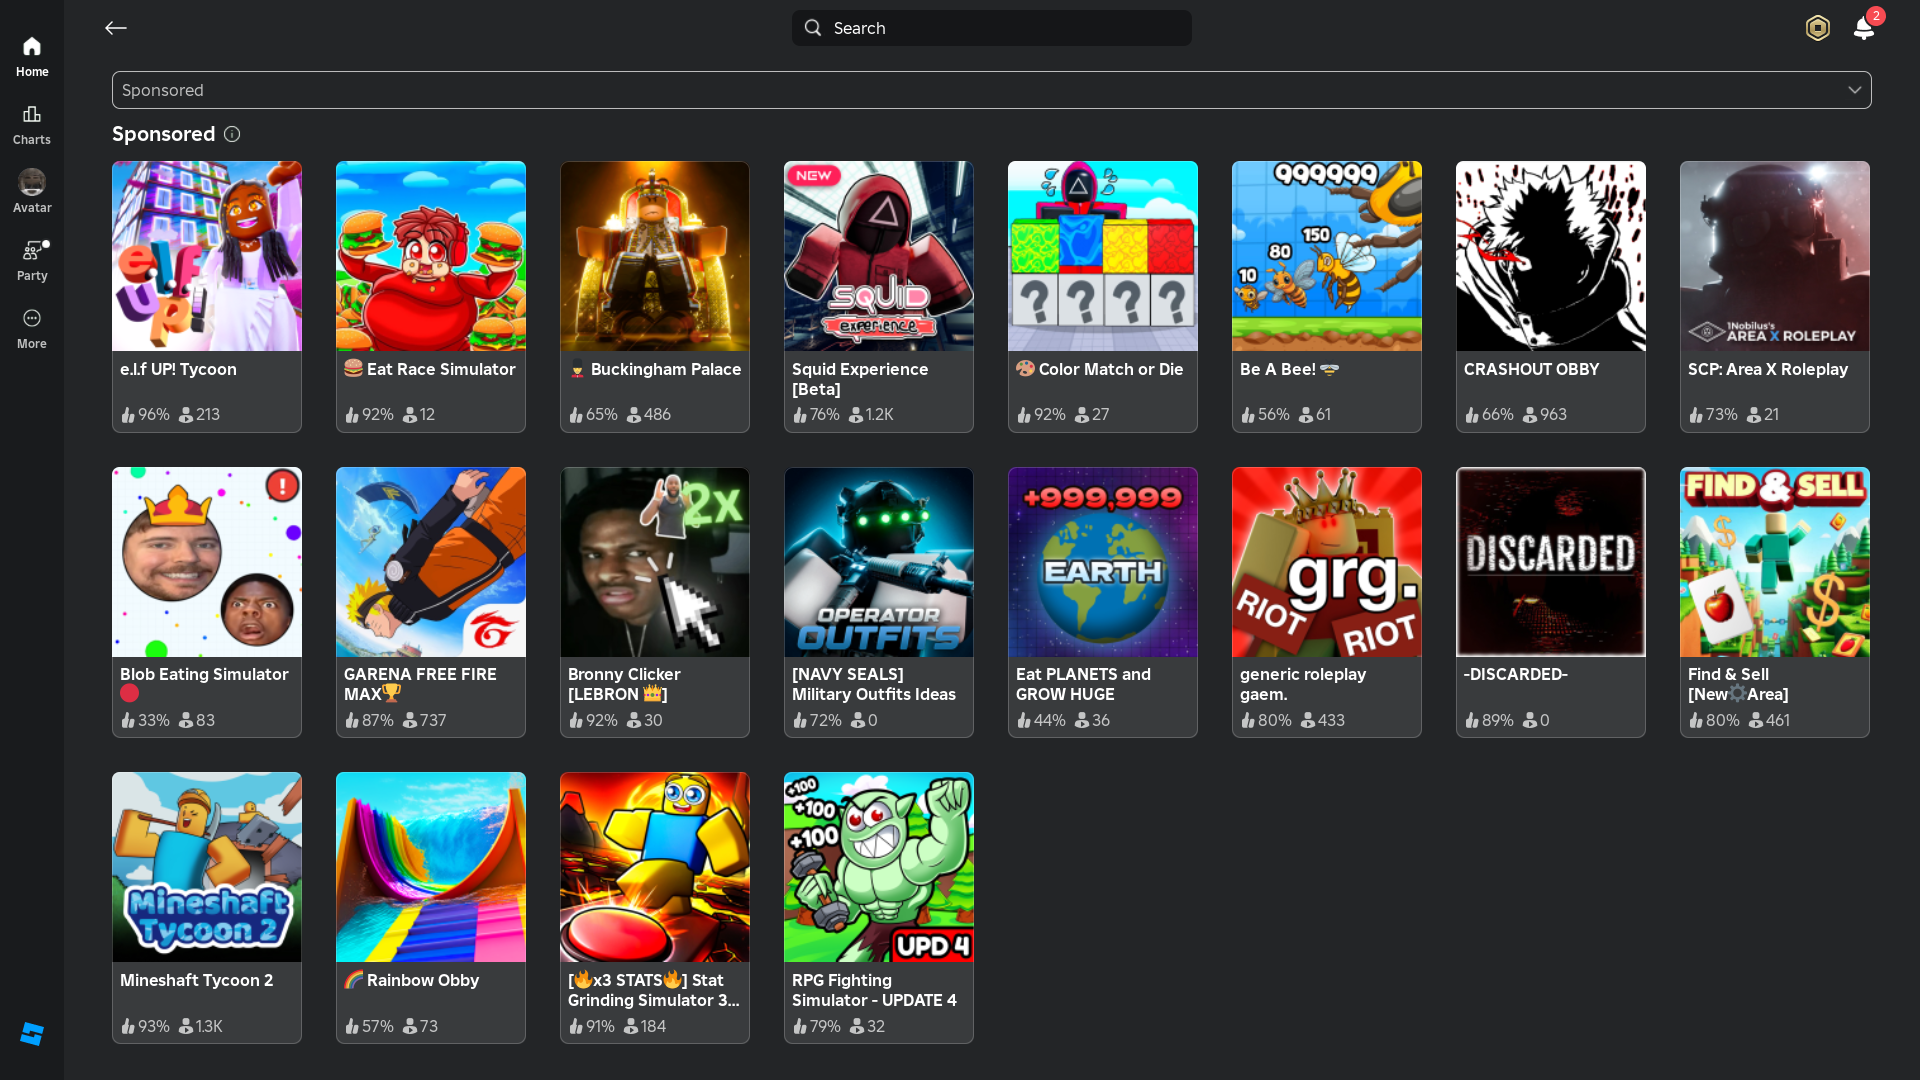
Task: Open the More menu
Action: (x=32, y=329)
